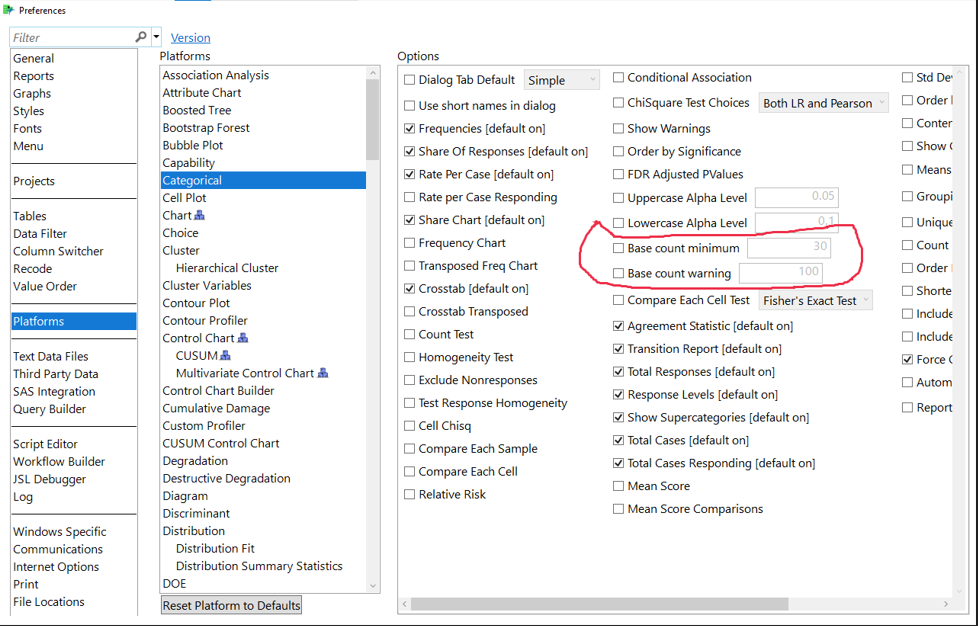Click the blue icon next to CUSUM
Image resolution: width=978 pixels, height=626 pixels.
[x=225, y=356]
